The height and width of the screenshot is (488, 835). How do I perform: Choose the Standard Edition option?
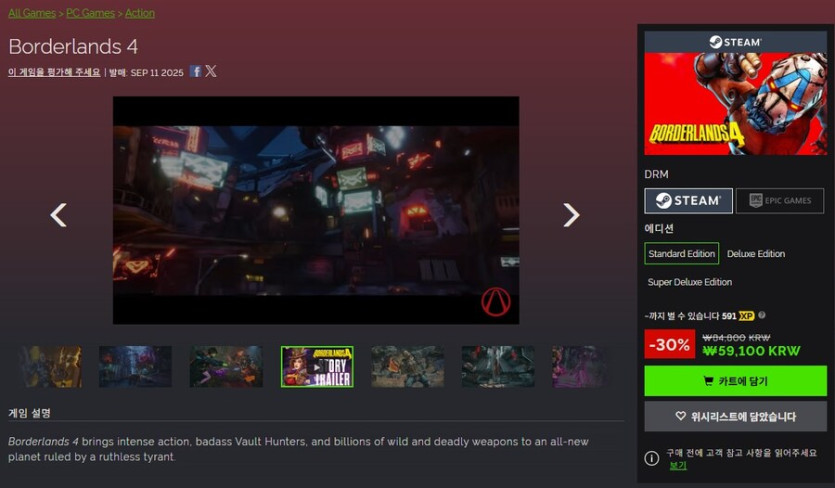click(x=681, y=254)
